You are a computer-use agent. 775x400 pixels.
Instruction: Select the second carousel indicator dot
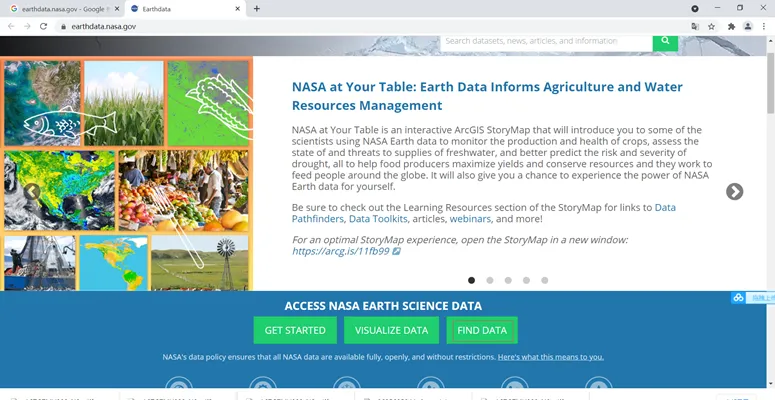490,280
